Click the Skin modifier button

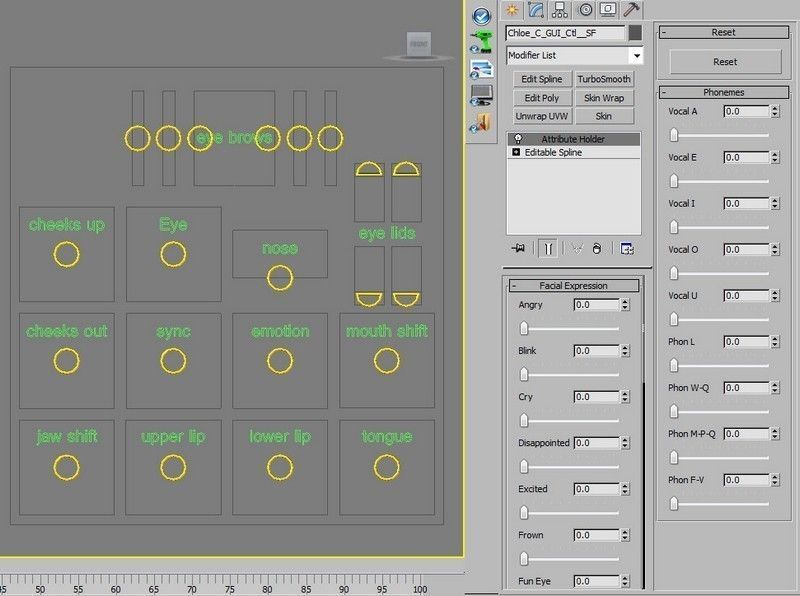[x=604, y=116]
